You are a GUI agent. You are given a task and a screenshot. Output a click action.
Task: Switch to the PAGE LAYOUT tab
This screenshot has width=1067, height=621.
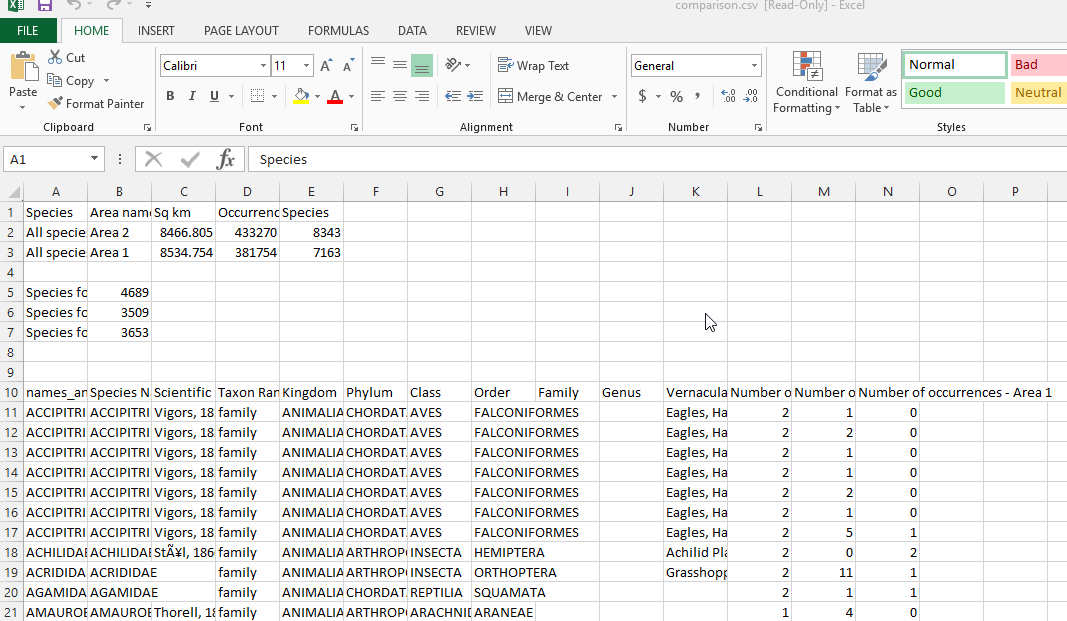(x=241, y=31)
